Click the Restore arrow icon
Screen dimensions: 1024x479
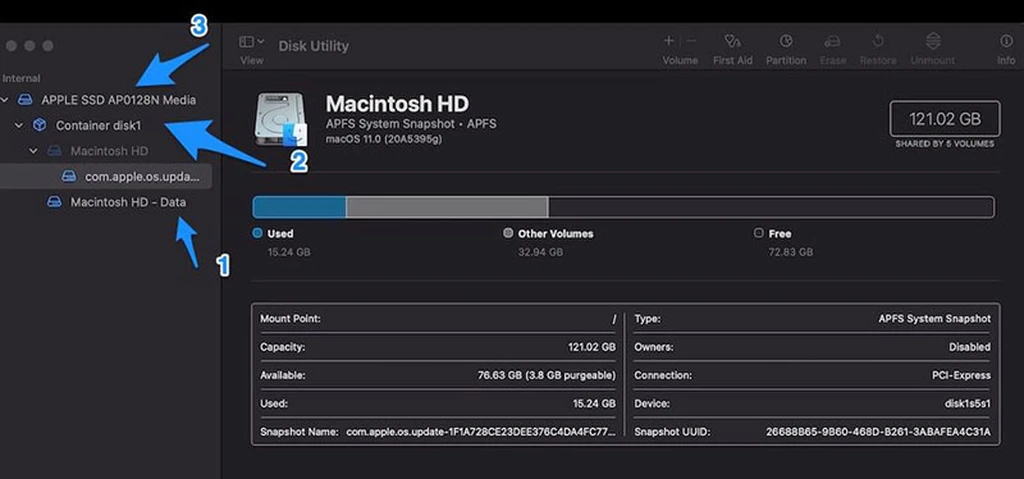tap(878, 41)
